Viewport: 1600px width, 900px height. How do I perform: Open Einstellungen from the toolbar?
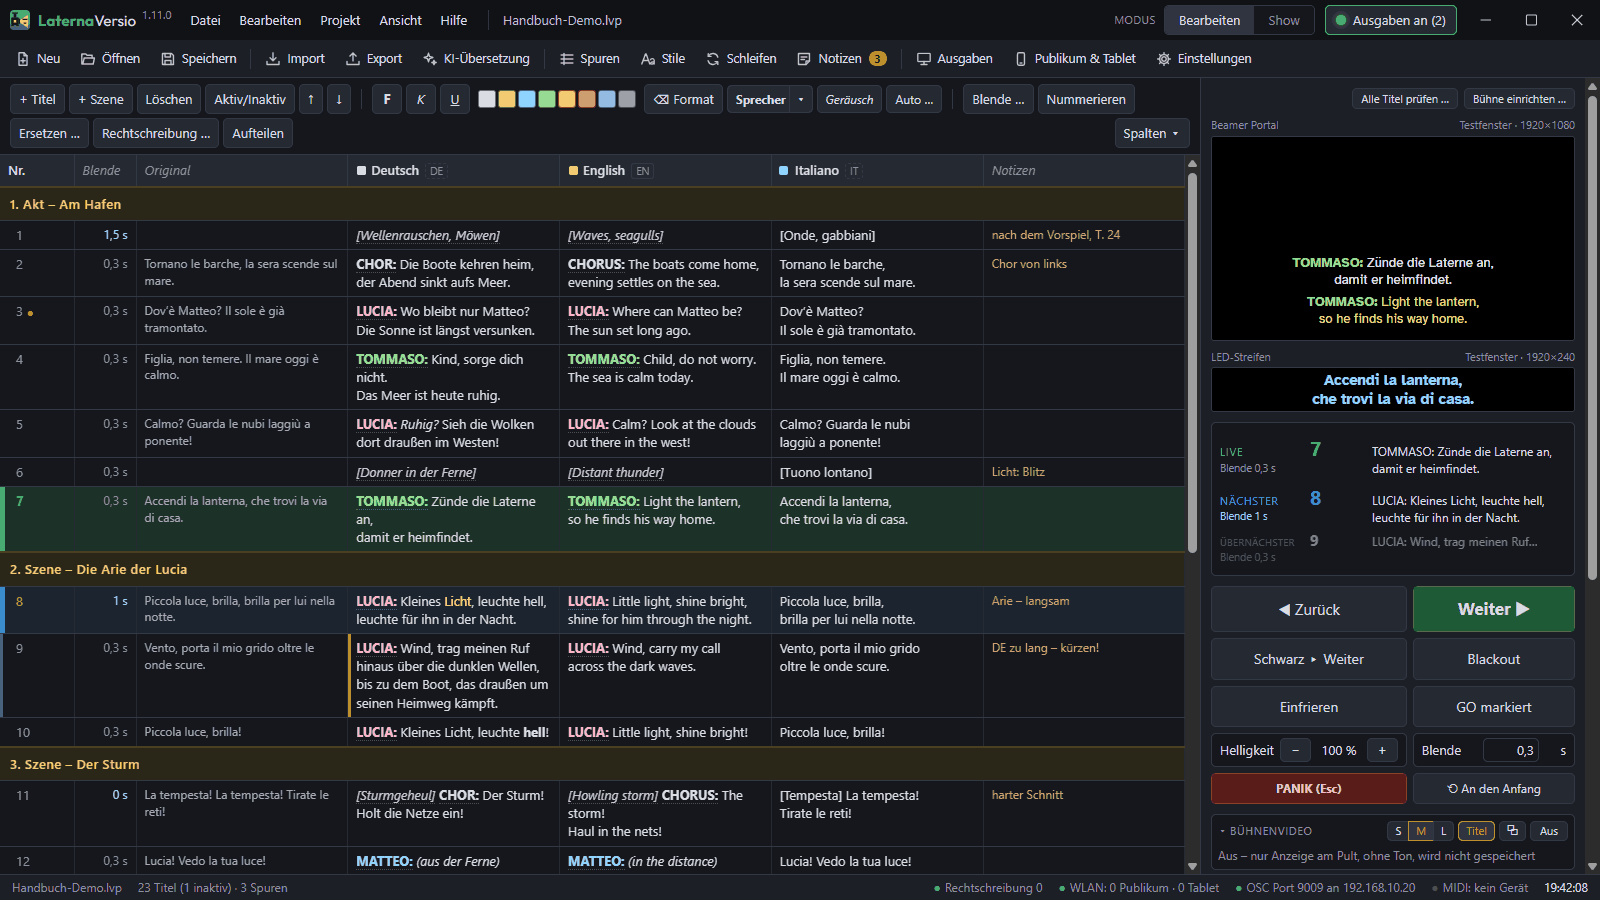click(x=1204, y=59)
